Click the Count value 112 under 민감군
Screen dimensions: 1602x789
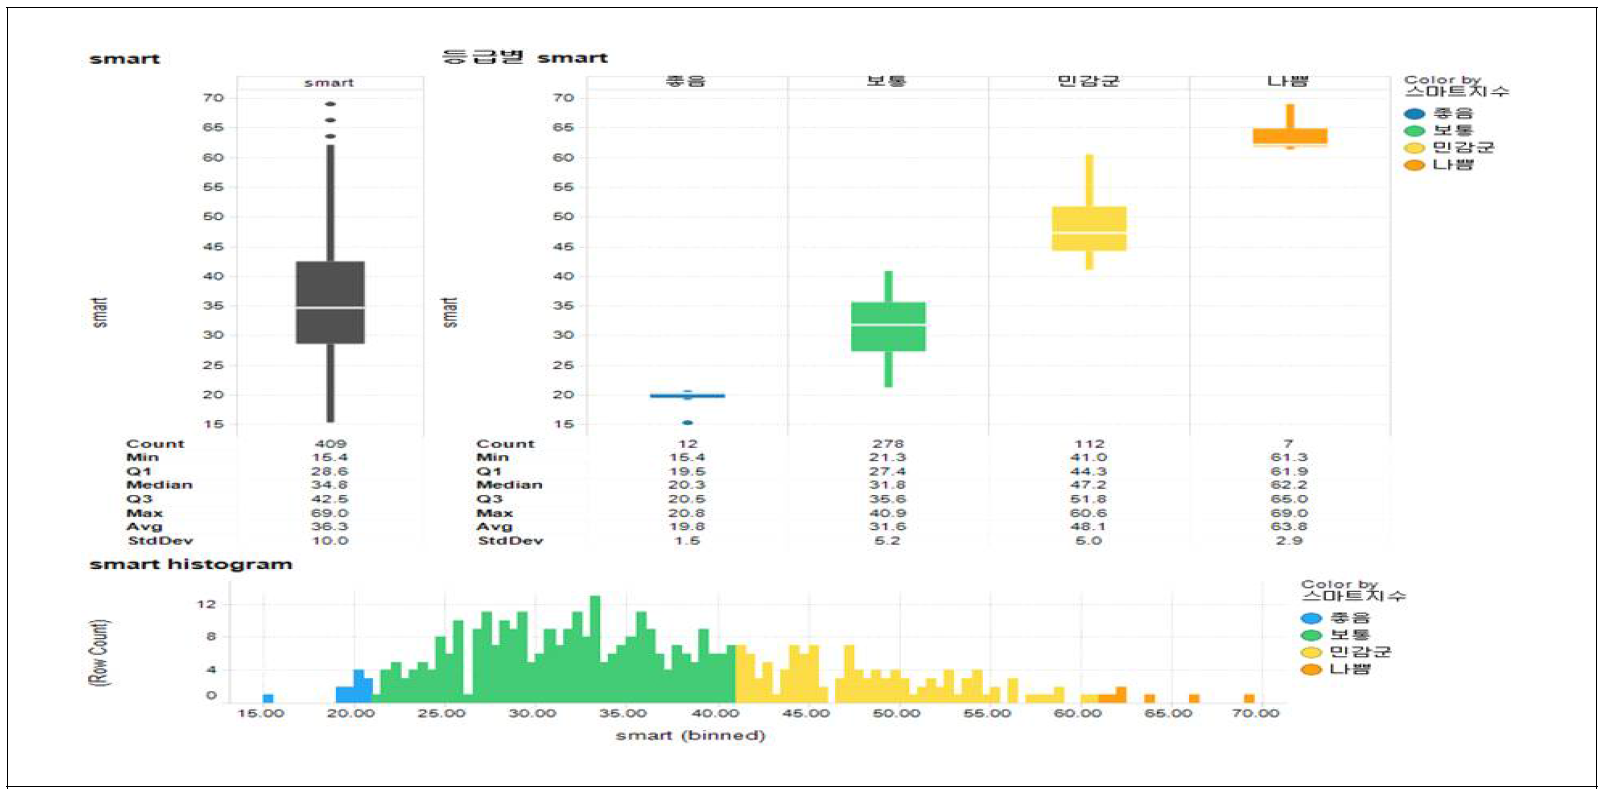pyautogui.click(x=1089, y=444)
